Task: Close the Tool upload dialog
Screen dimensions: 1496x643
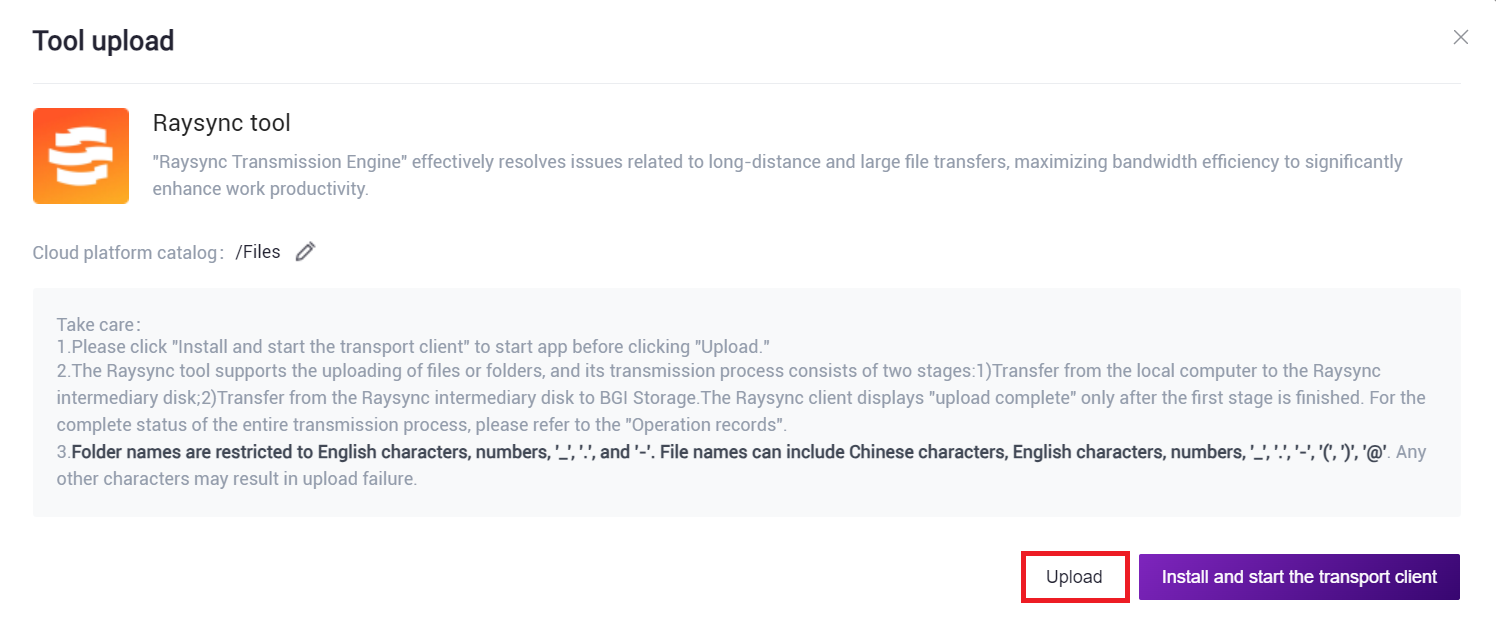Action: tap(1460, 38)
